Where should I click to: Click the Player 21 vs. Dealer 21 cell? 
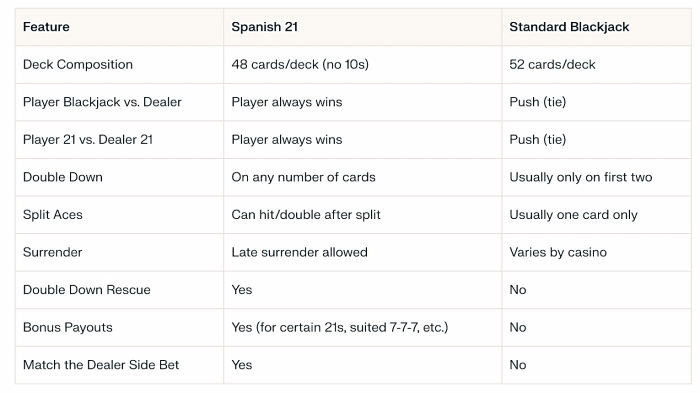(88, 139)
